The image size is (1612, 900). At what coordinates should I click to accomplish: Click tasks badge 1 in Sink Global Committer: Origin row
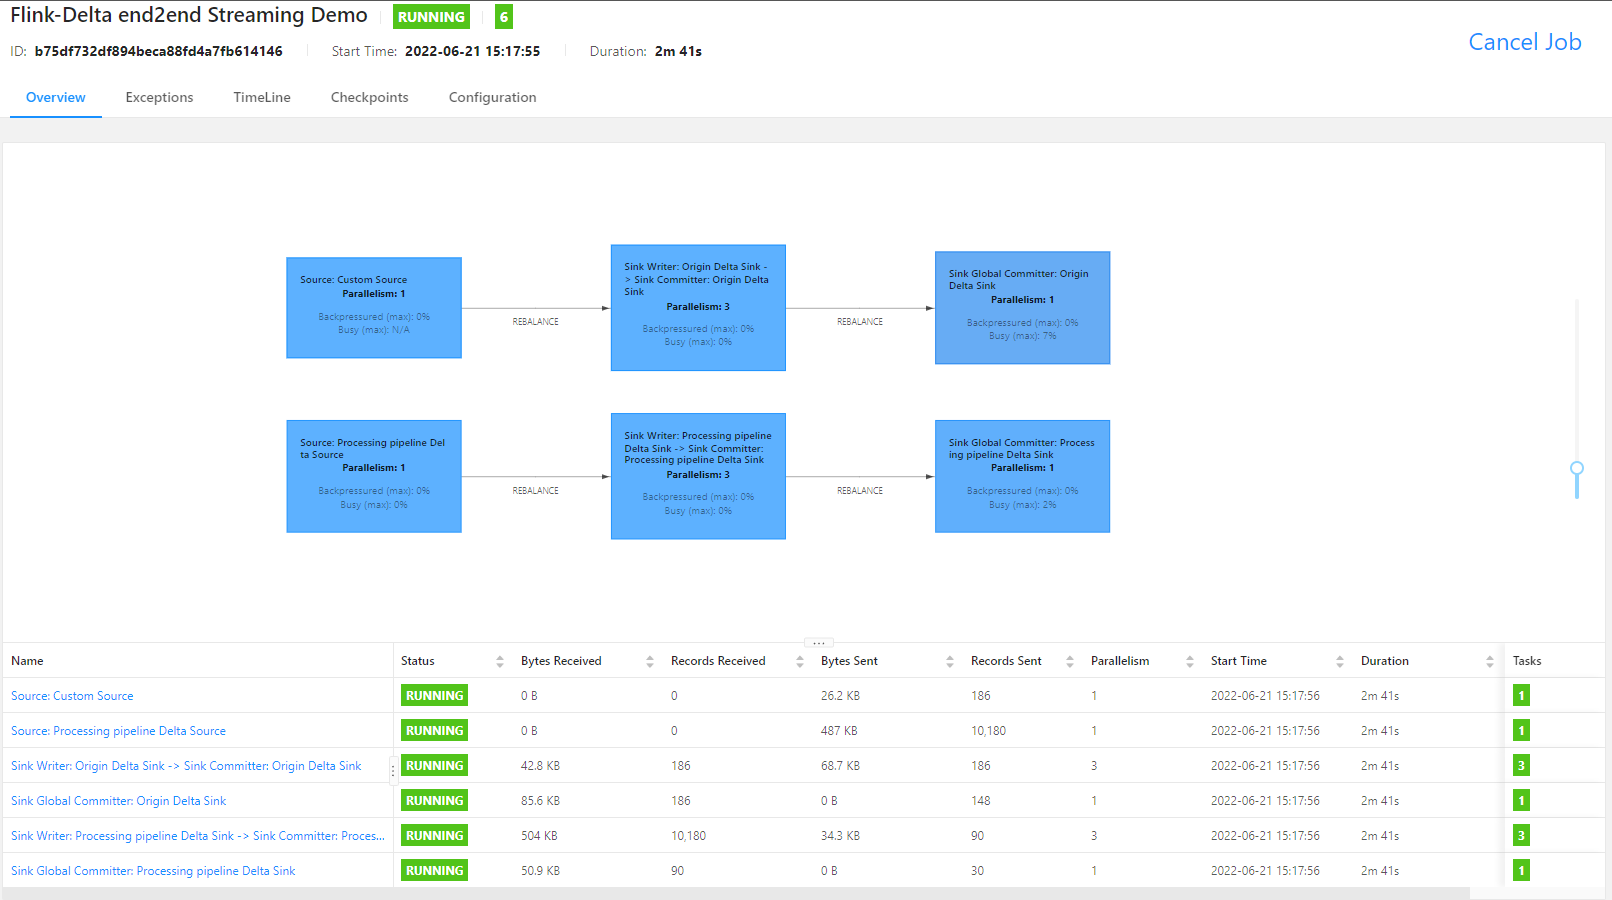[1521, 801]
